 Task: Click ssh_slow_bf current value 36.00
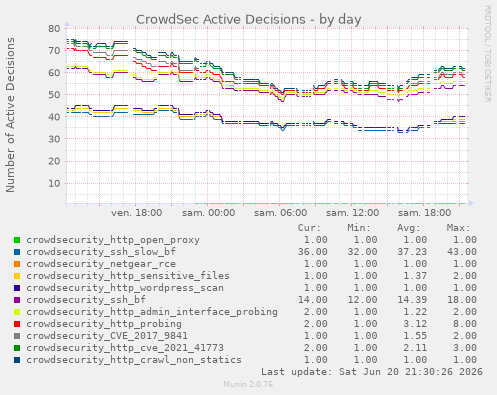313,252
